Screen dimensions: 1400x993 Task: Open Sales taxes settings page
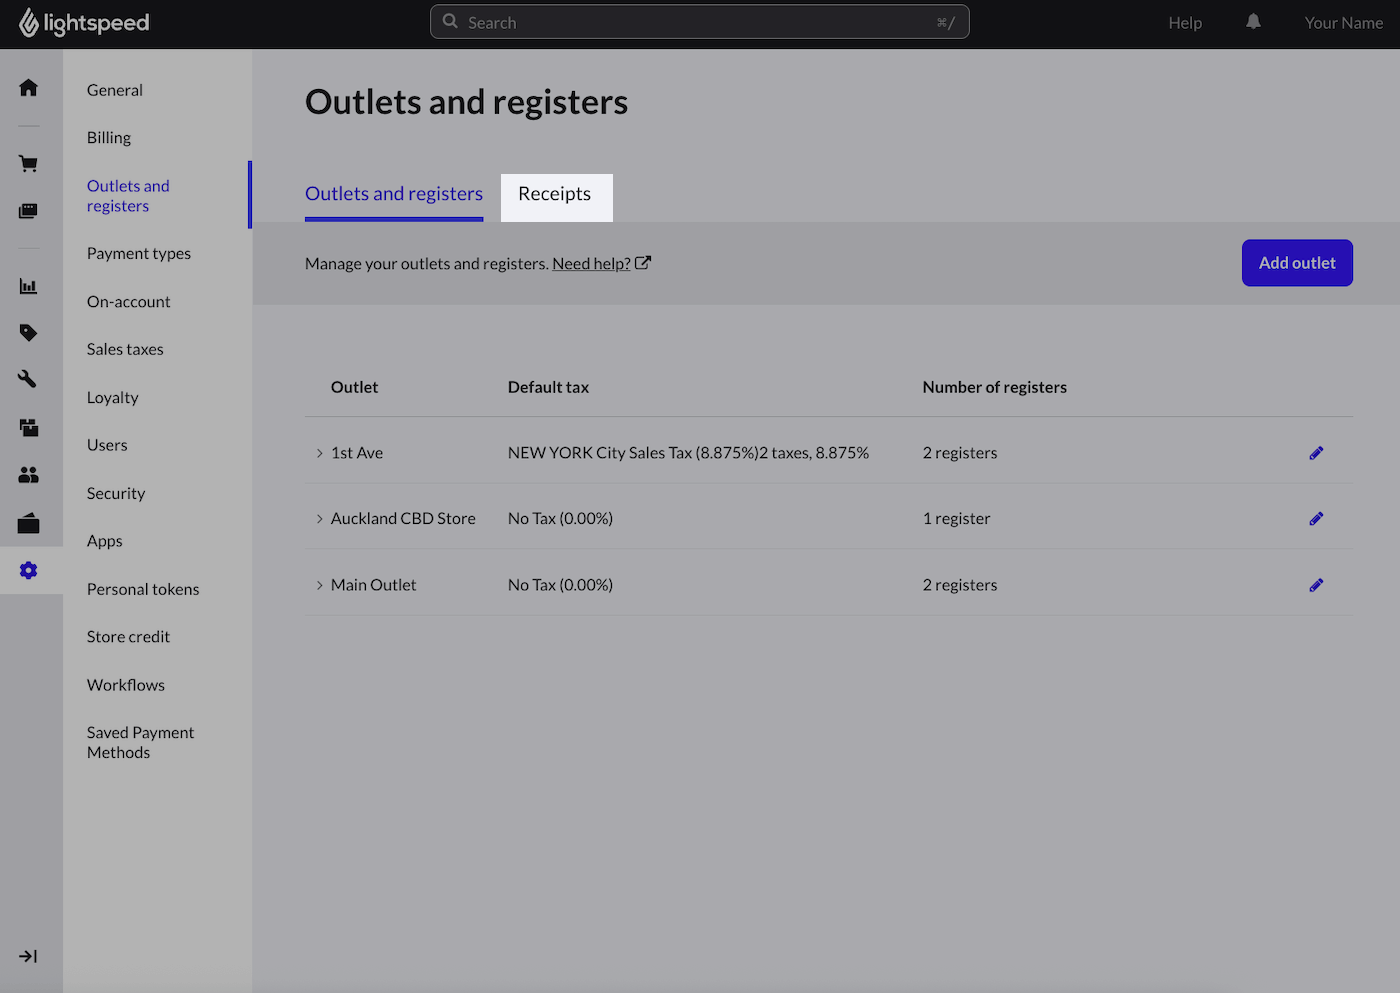tap(125, 350)
